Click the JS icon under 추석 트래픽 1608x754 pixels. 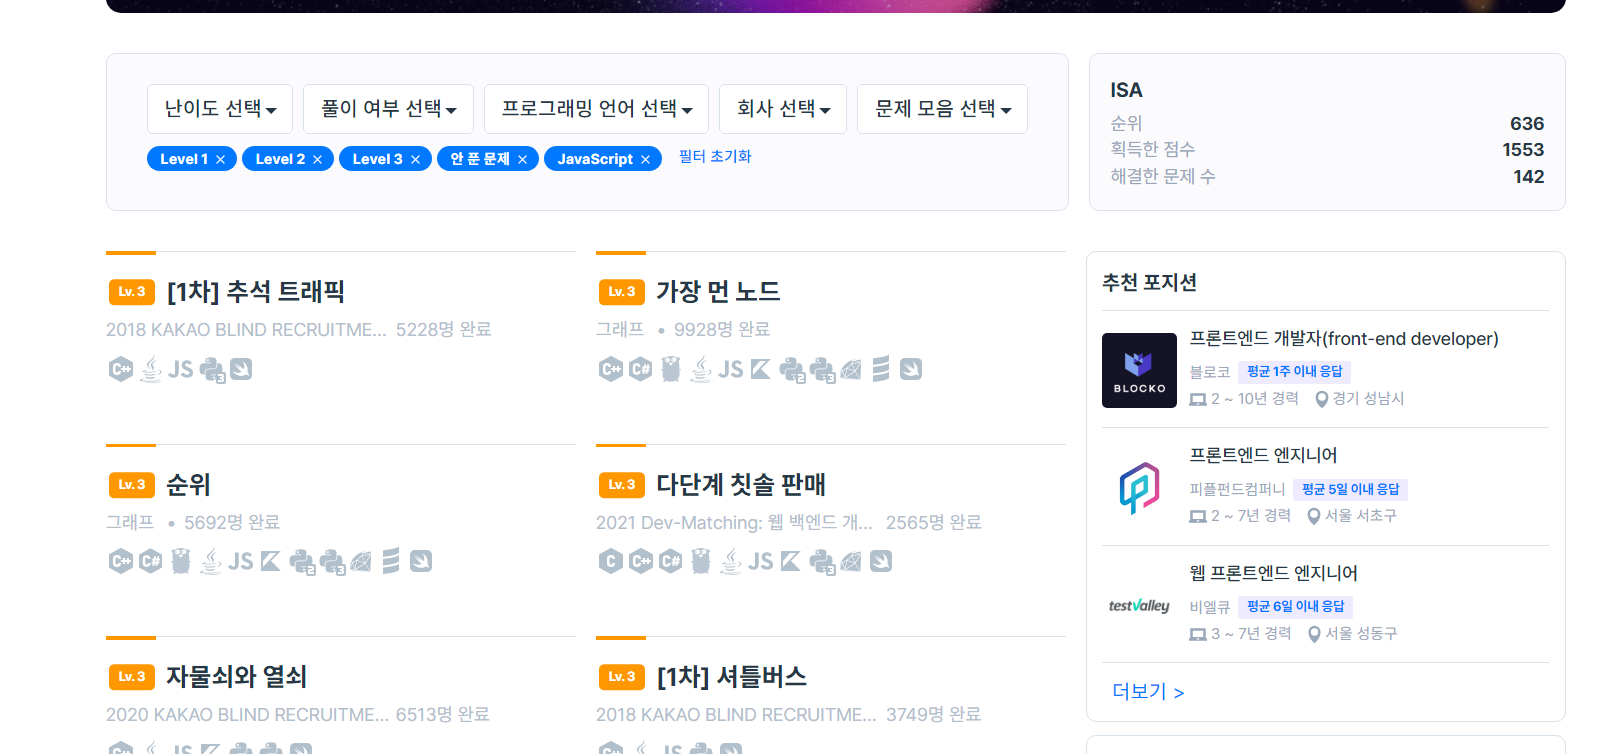181,369
